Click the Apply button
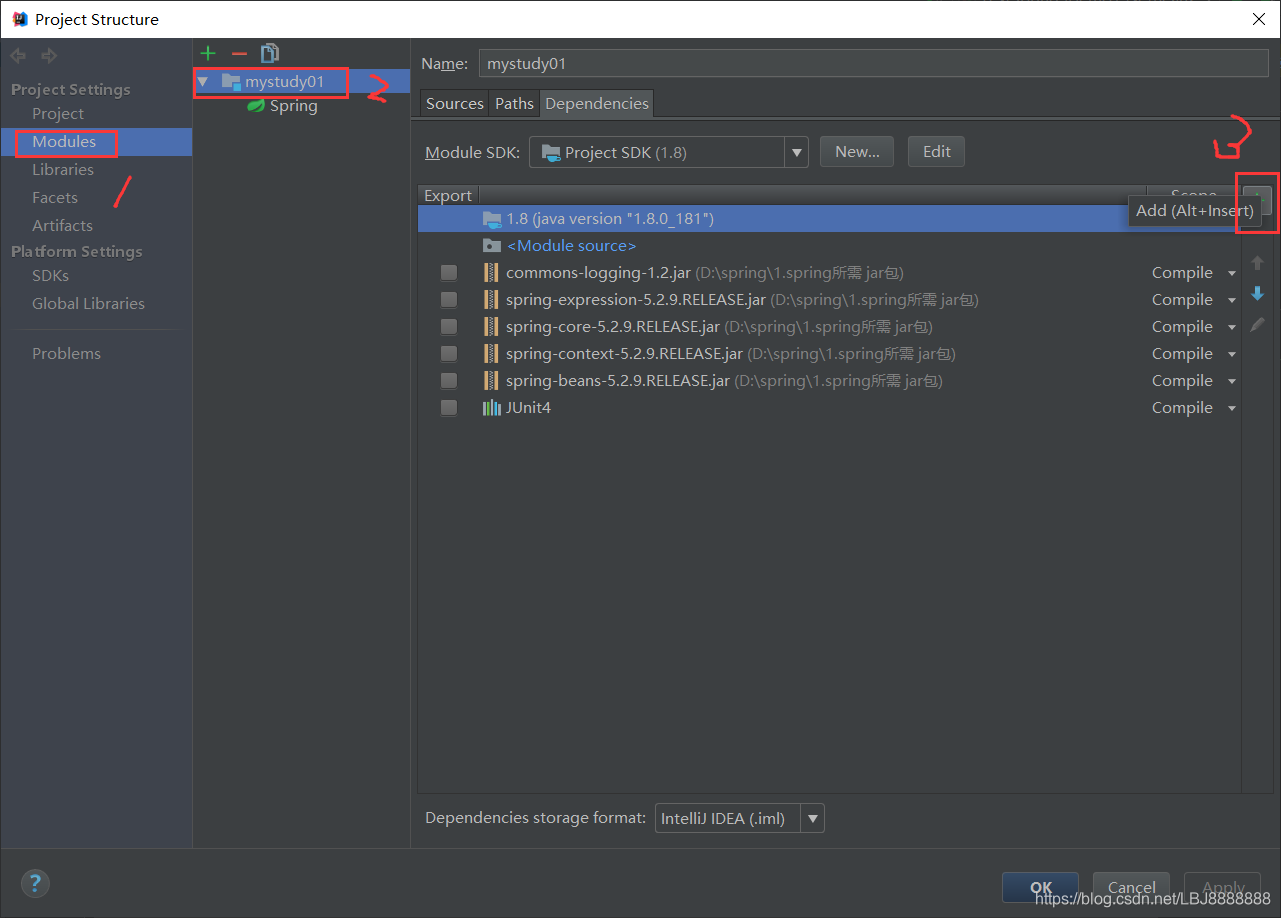 (x=1223, y=887)
